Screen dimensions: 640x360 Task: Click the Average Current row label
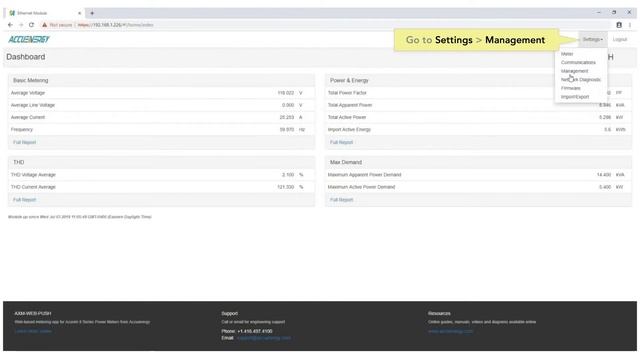coord(28,118)
